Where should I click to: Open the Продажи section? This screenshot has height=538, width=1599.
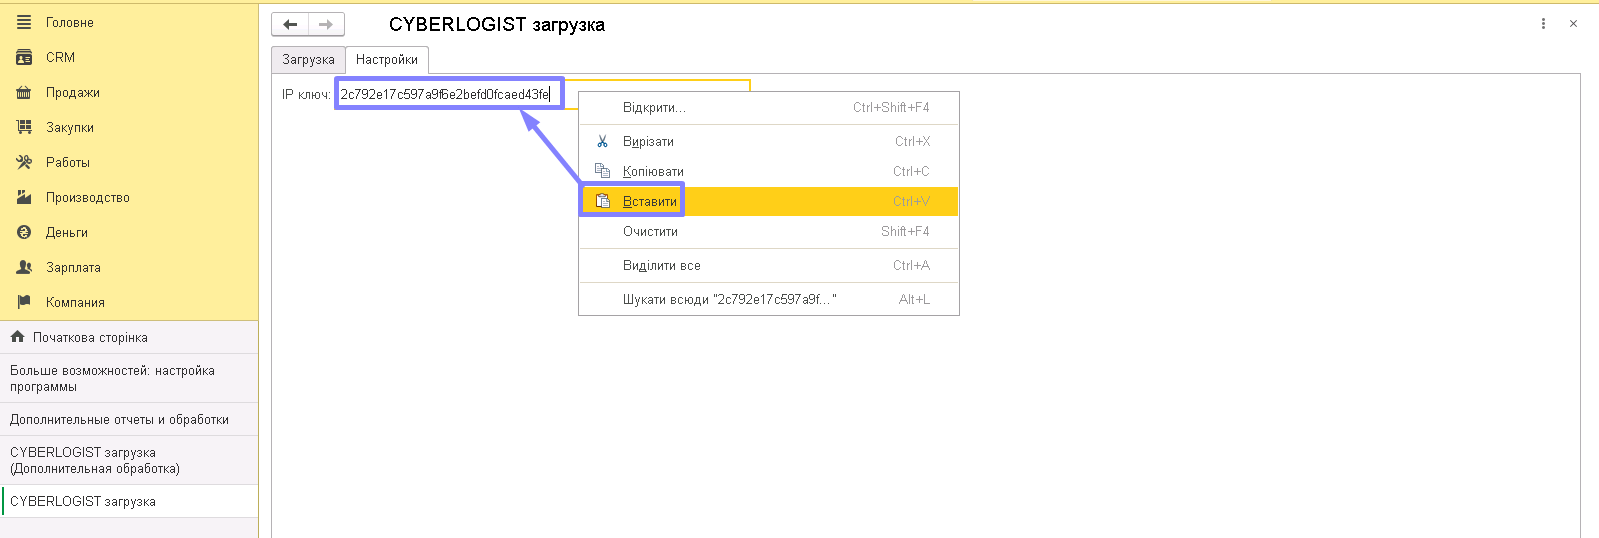click(129, 92)
